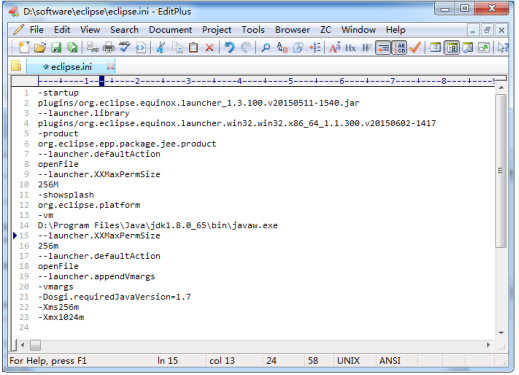Image resolution: width=519 pixels, height=375 pixels.
Task: Click the Open file folder icon
Action: (40, 48)
